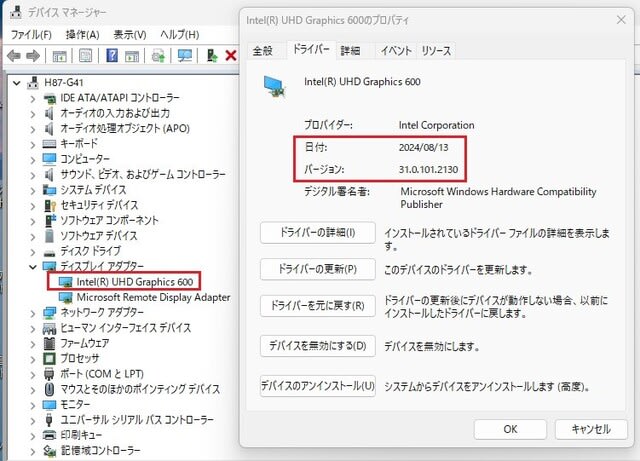
Task: Select the ドライバー tab
Action: point(311,49)
